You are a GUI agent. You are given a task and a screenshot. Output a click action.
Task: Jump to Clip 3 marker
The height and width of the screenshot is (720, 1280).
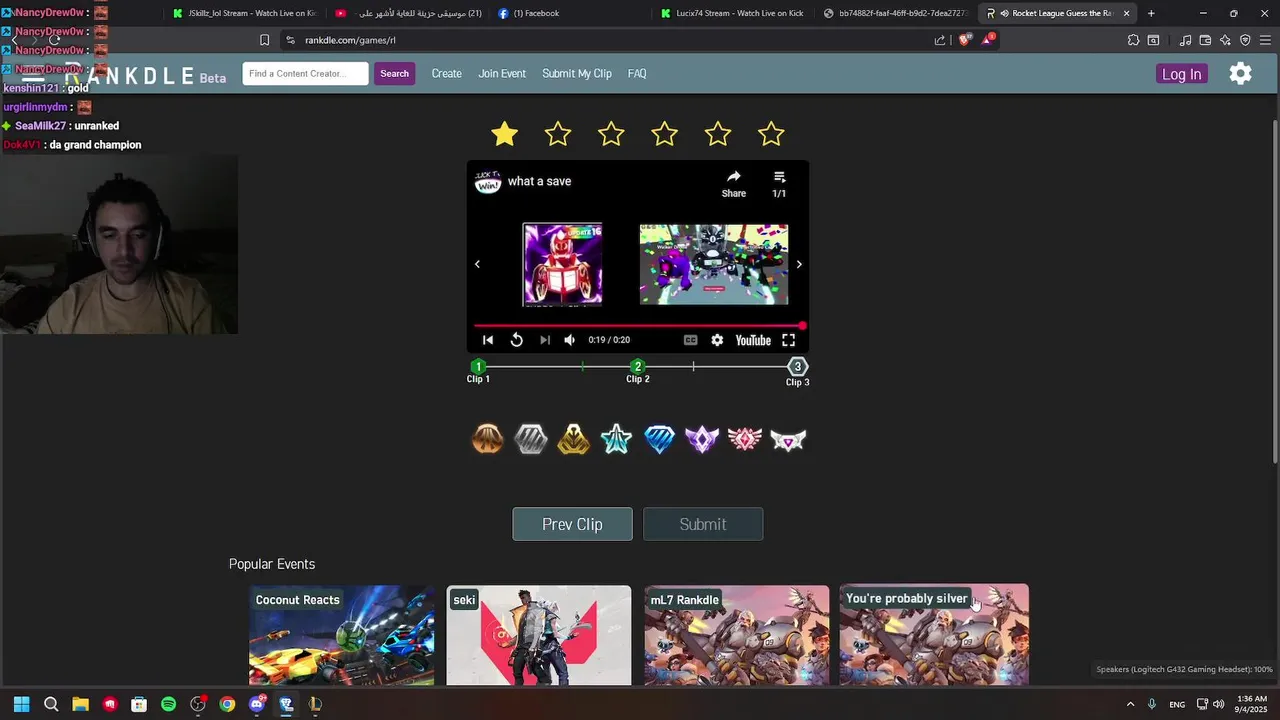pyautogui.click(x=797, y=367)
